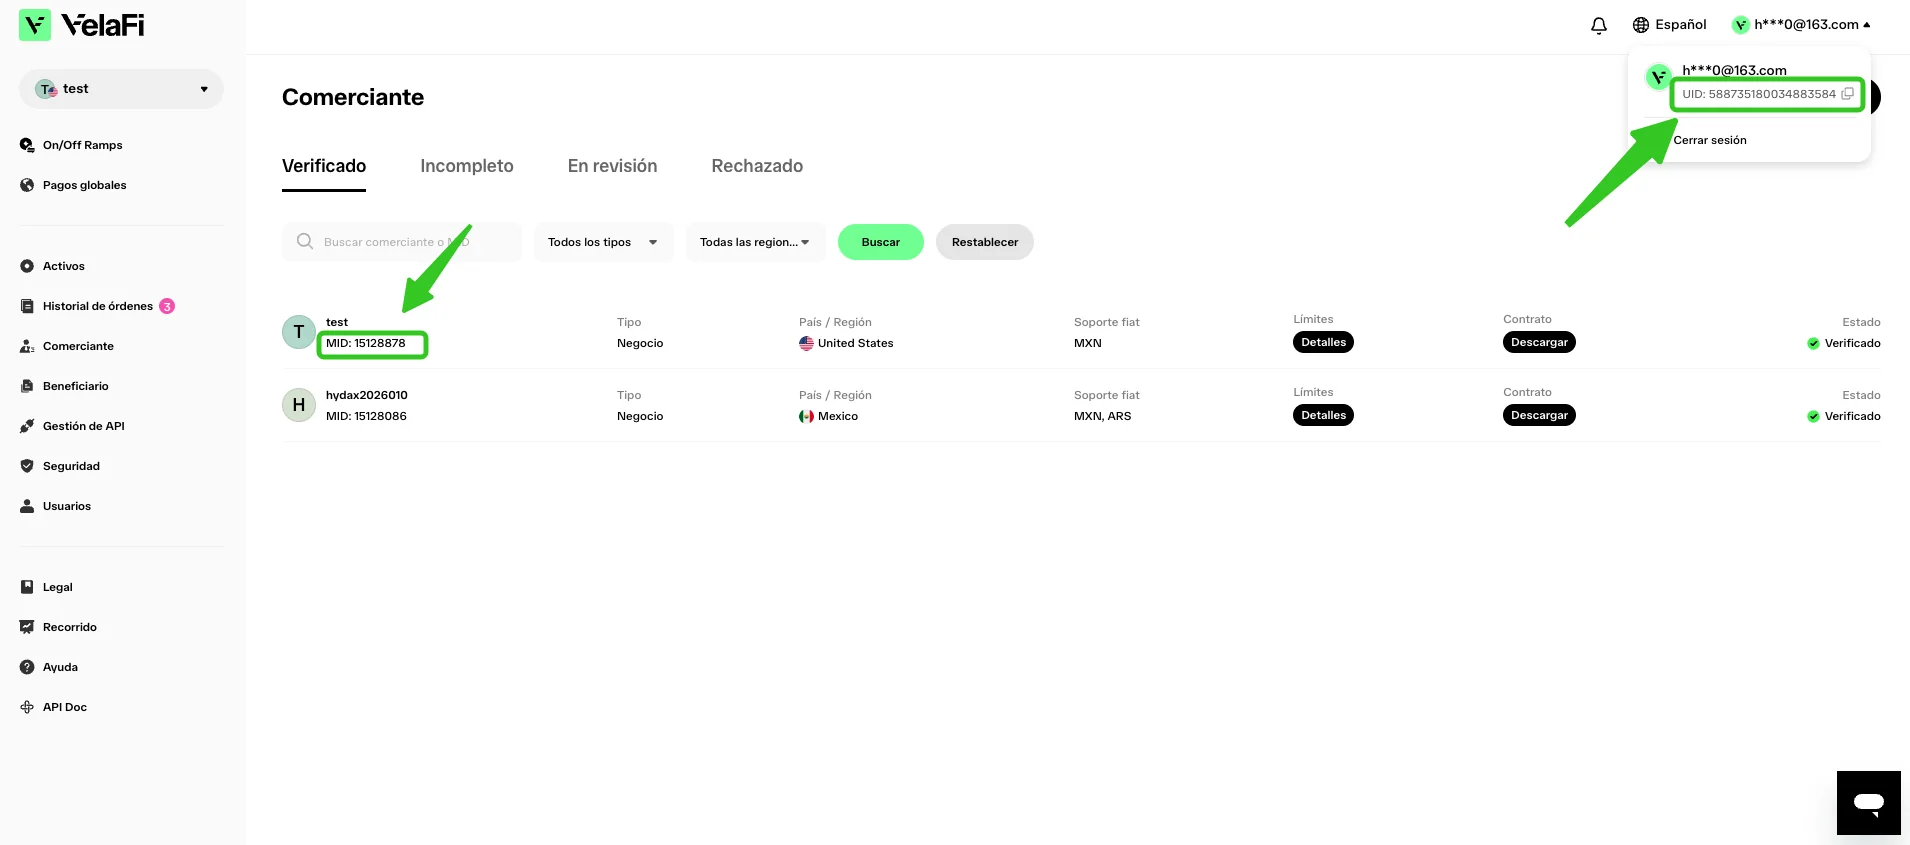Viewport: 1910px width, 845px height.
Task: Collapse the account email menu
Action: point(1801,25)
